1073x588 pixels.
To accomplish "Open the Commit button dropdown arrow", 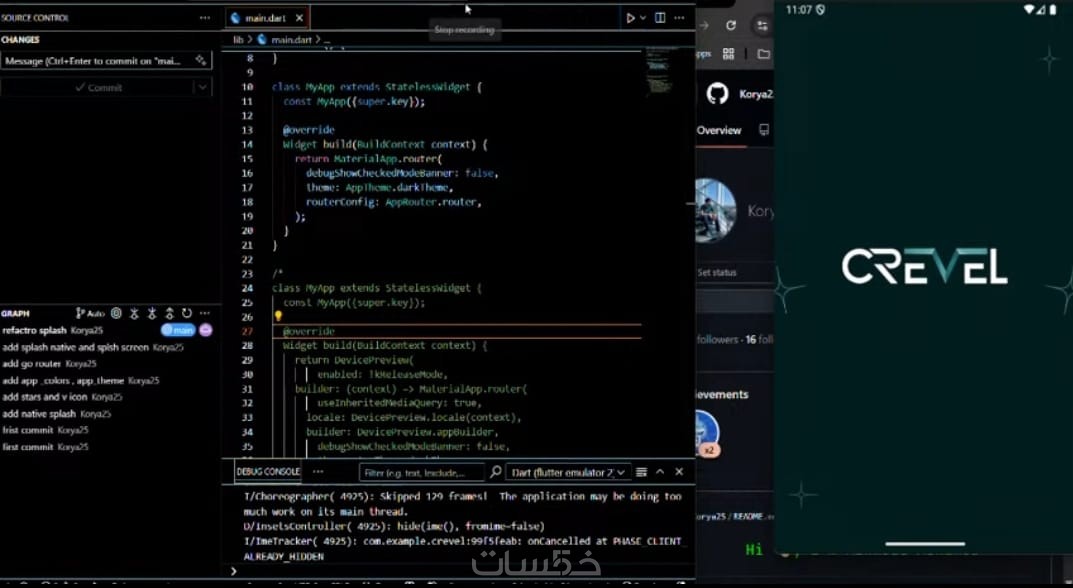I will pyautogui.click(x=203, y=88).
